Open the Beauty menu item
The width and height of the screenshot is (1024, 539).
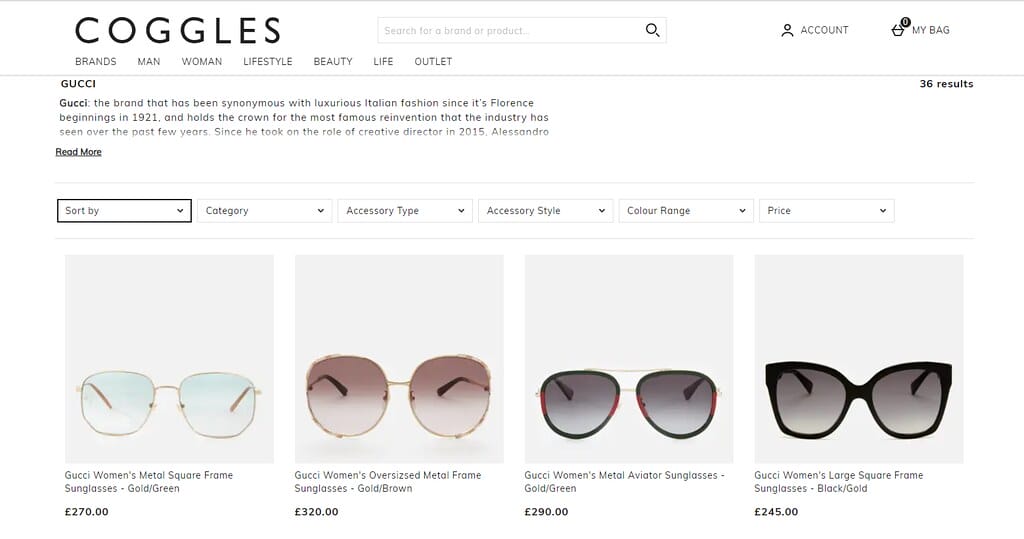click(333, 62)
